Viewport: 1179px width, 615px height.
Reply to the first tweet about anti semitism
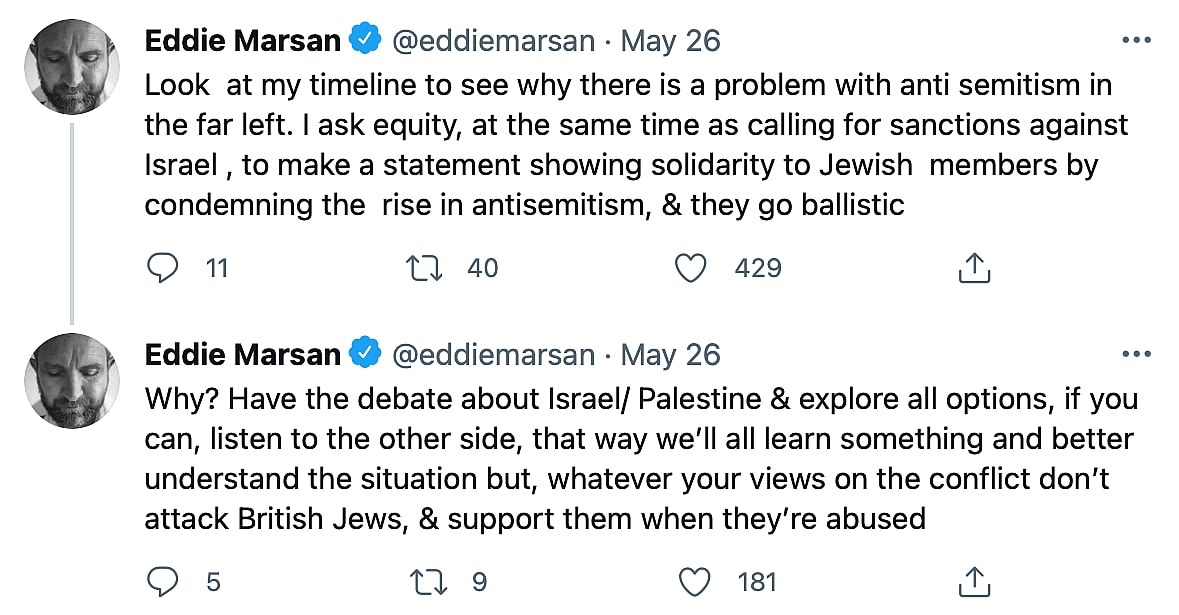pyautogui.click(x=163, y=268)
